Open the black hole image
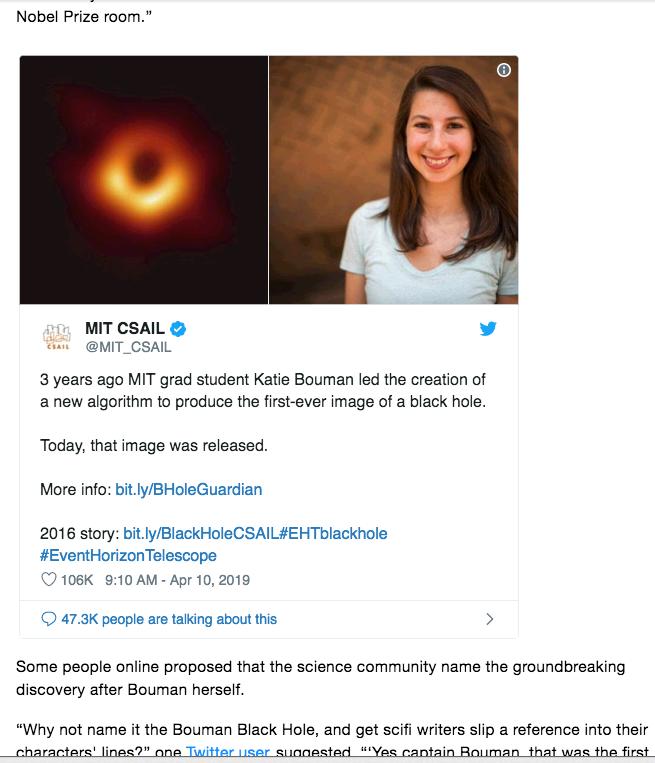 pos(144,180)
